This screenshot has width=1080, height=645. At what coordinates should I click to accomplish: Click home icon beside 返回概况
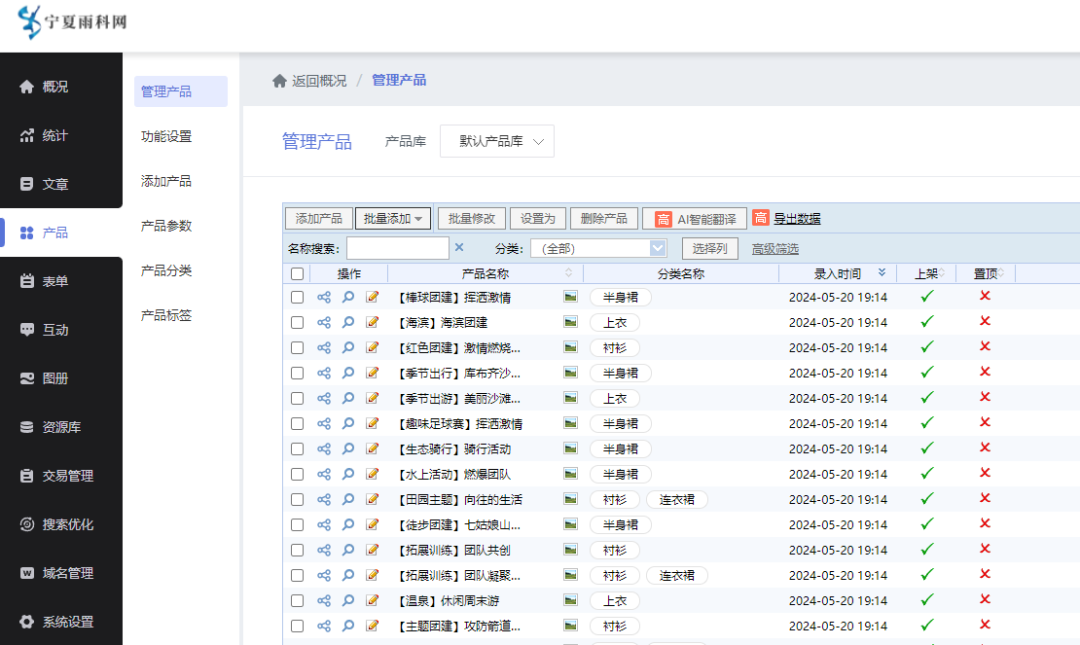[280, 81]
